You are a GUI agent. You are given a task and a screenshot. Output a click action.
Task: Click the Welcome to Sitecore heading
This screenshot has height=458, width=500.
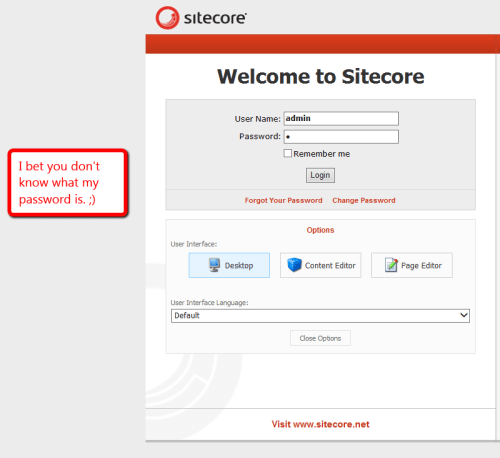pos(321,77)
